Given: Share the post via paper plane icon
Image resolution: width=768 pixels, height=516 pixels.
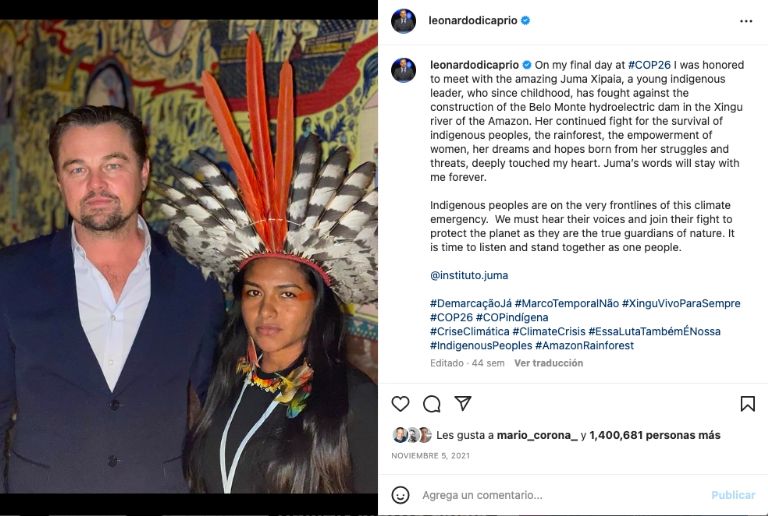Looking at the screenshot, I should (463, 403).
